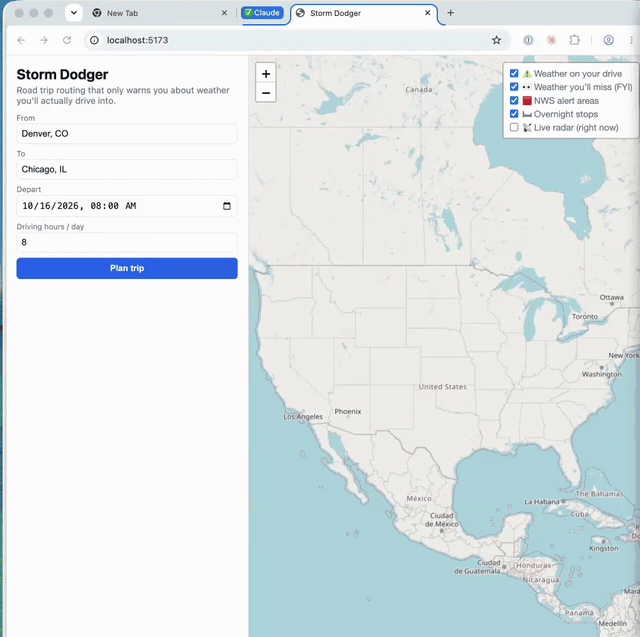Uncheck Weather on your drive layer
The image size is (640, 637).
514,73
